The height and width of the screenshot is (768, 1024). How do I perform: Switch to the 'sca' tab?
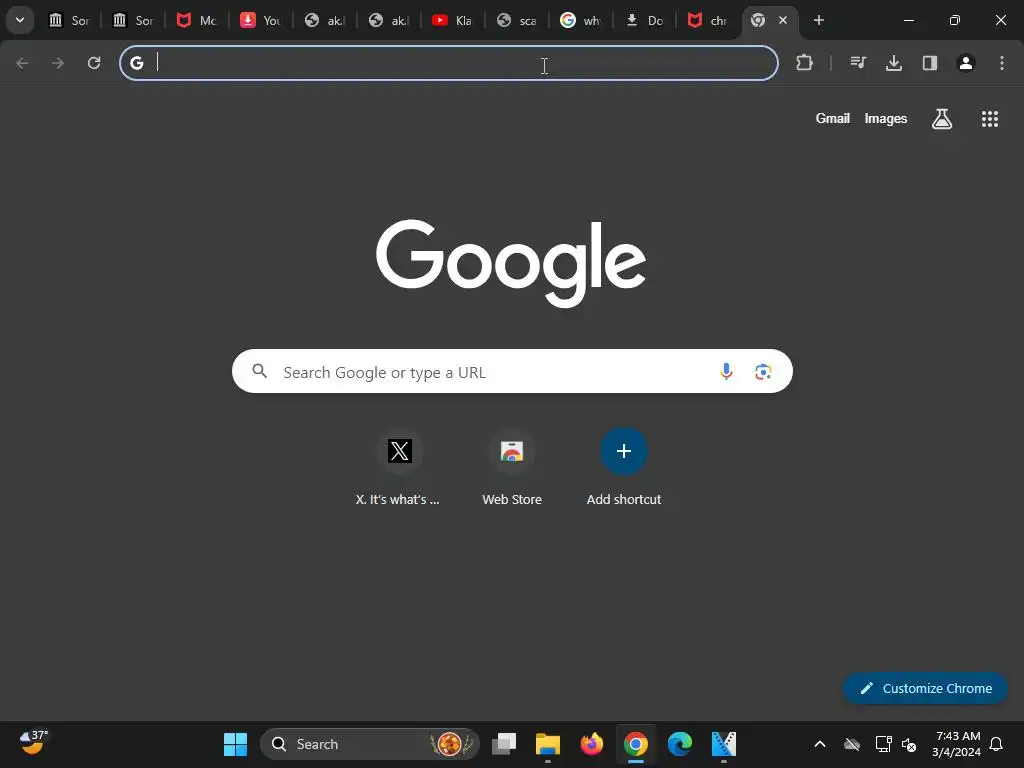[x=517, y=20]
